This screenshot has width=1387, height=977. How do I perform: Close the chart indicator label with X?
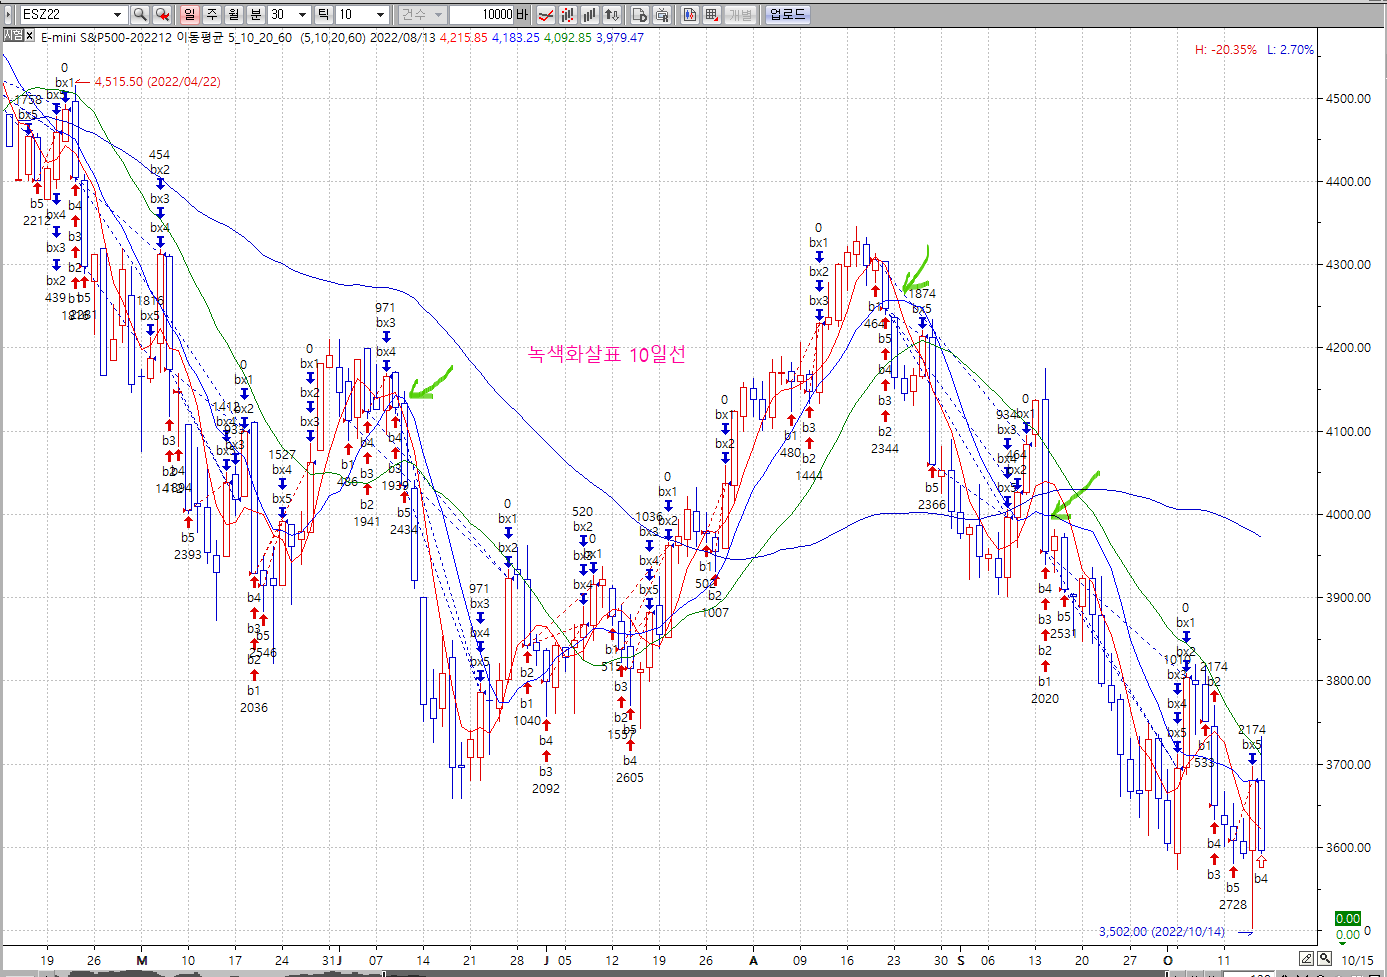[x=30, y=36]
